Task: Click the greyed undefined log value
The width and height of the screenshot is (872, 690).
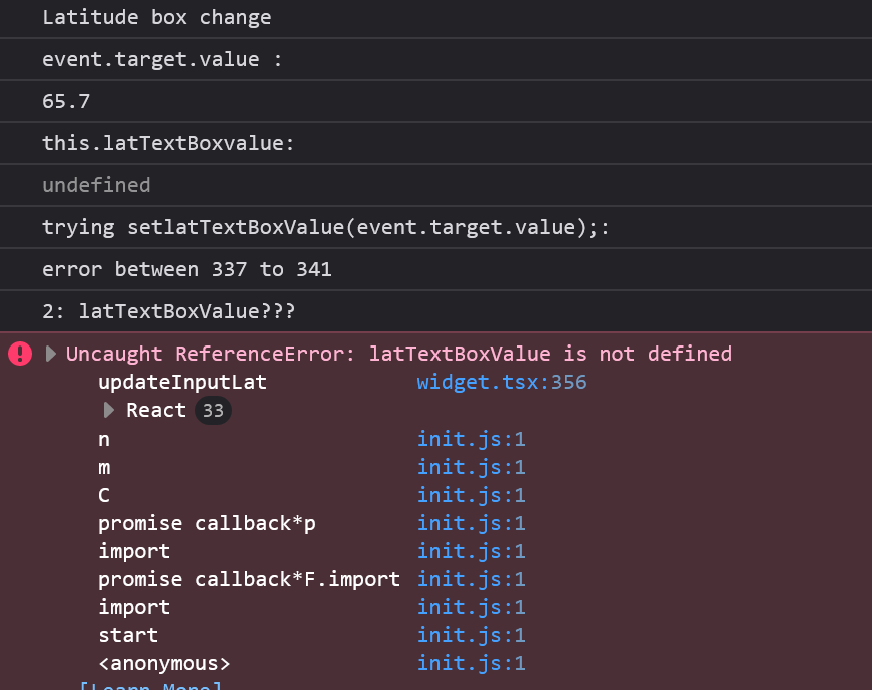Action: tap(96, 185)
